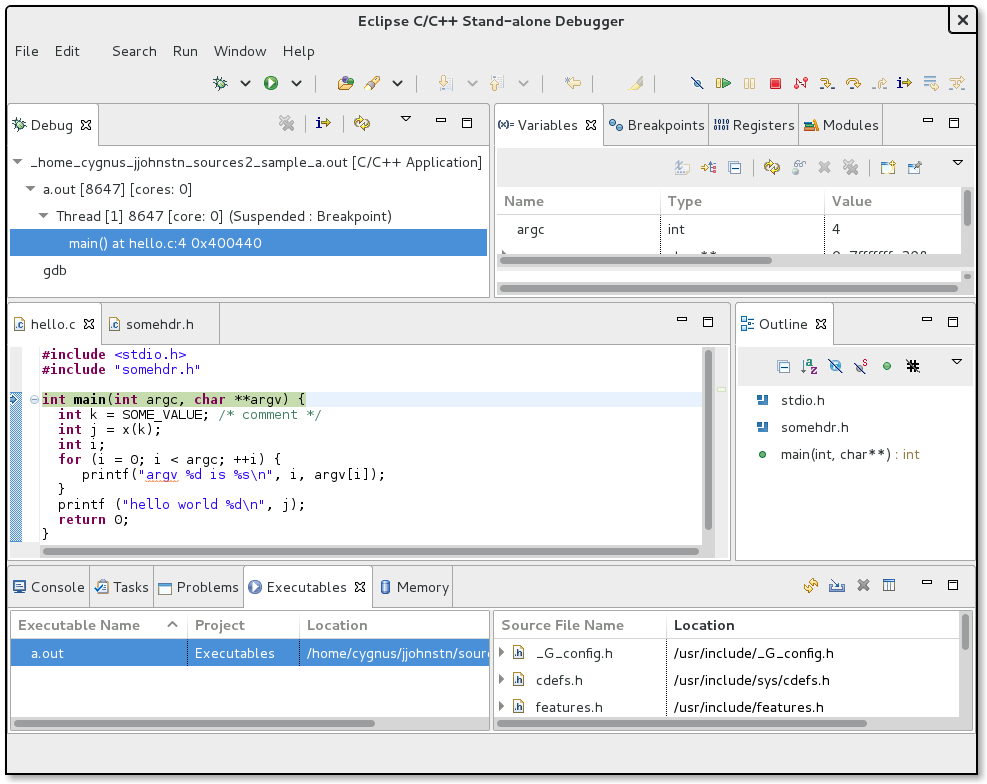This screenshot has height=784, width=987.
Task: Click Collapse All in Variables toolbar
Action: 735,167
